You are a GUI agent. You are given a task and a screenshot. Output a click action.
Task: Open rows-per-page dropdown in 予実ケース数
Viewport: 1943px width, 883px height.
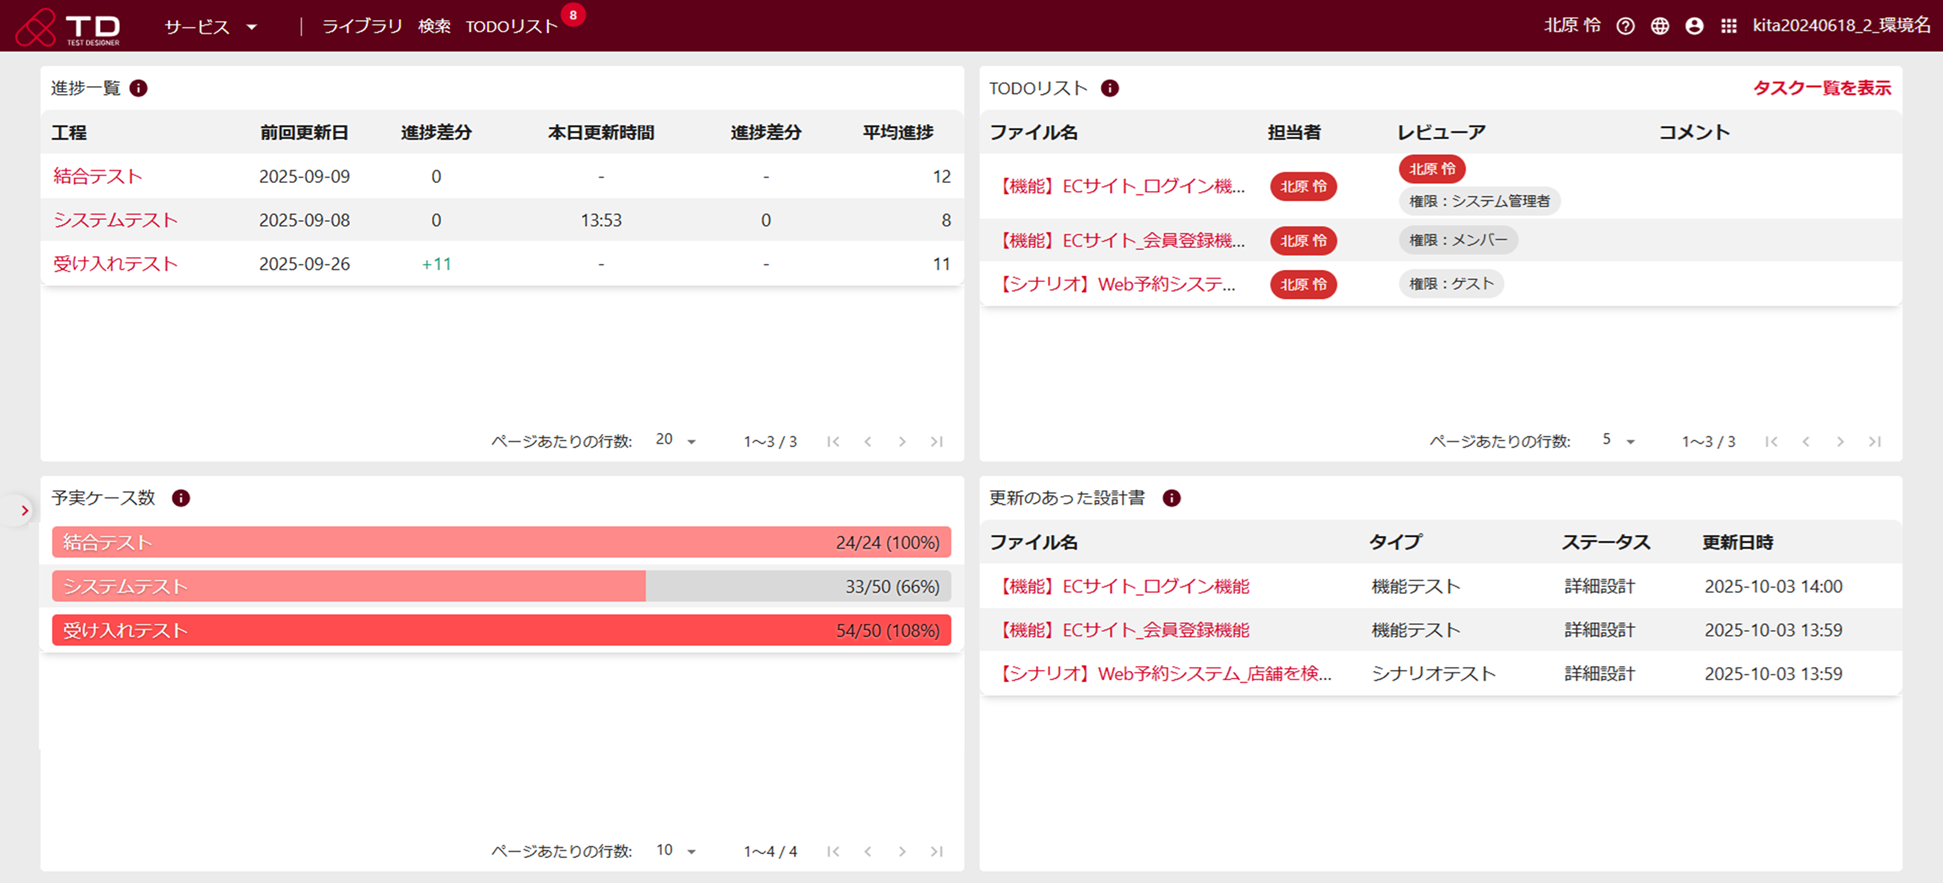coord(676,851)
